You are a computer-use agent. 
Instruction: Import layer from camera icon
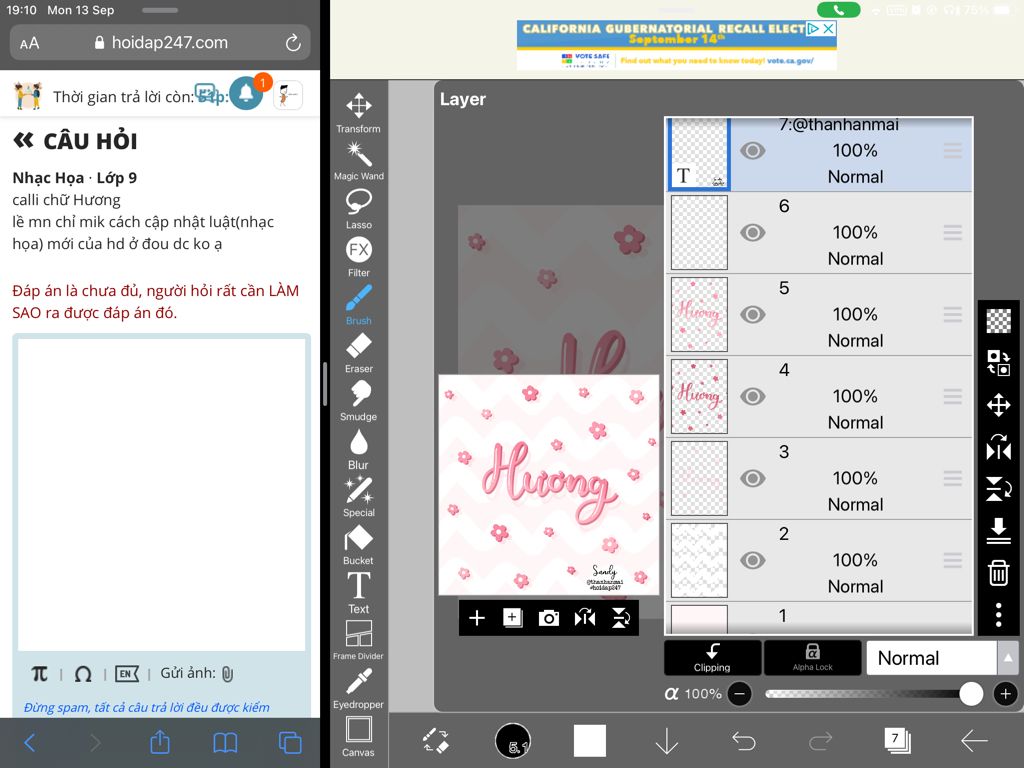pos(549,618)
